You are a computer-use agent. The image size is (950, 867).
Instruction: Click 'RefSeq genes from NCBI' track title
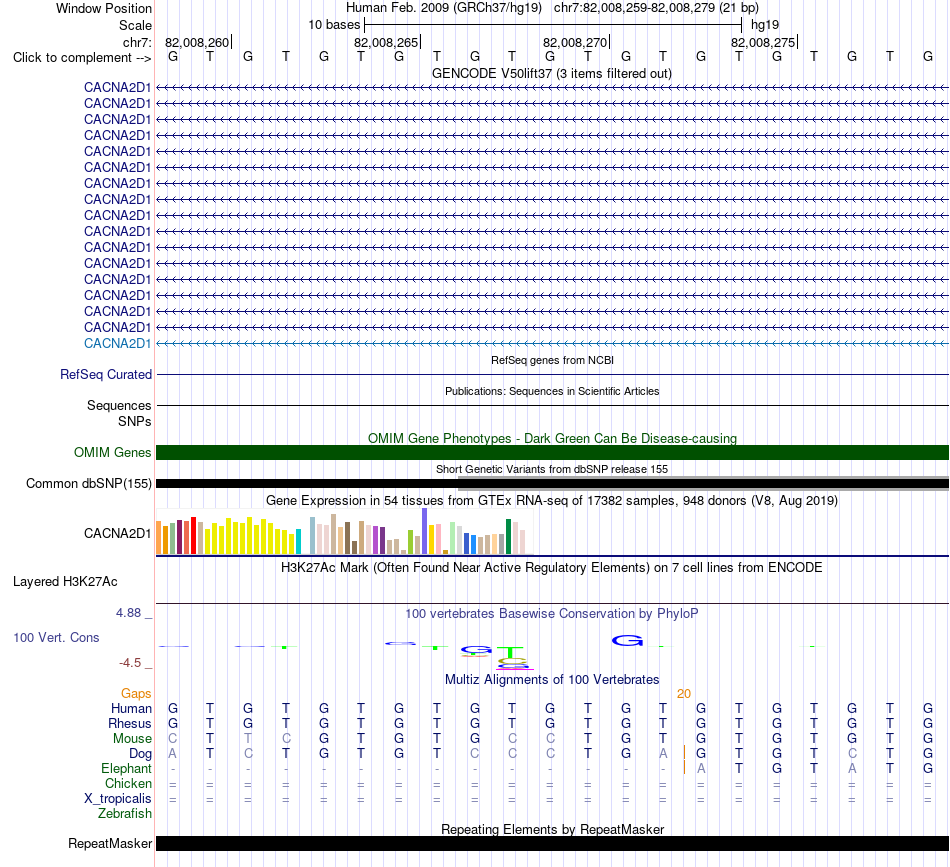(x=552, y=360)
